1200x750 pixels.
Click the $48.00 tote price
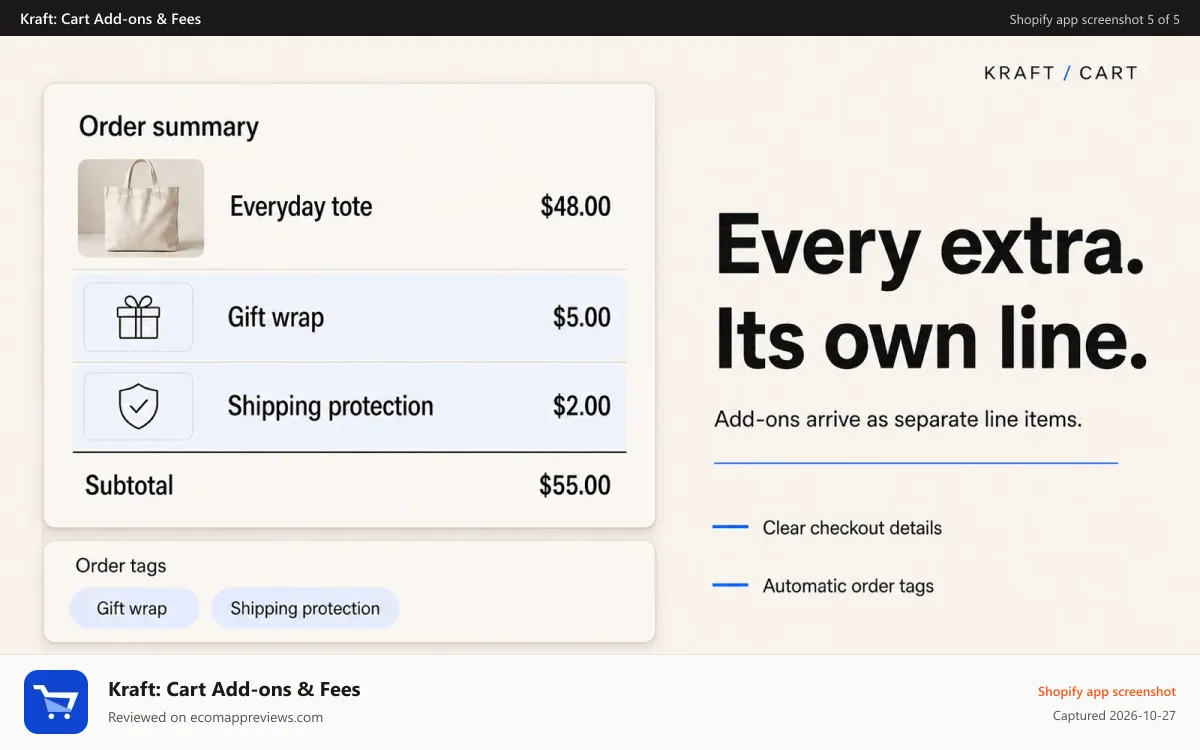click(575, 207)
